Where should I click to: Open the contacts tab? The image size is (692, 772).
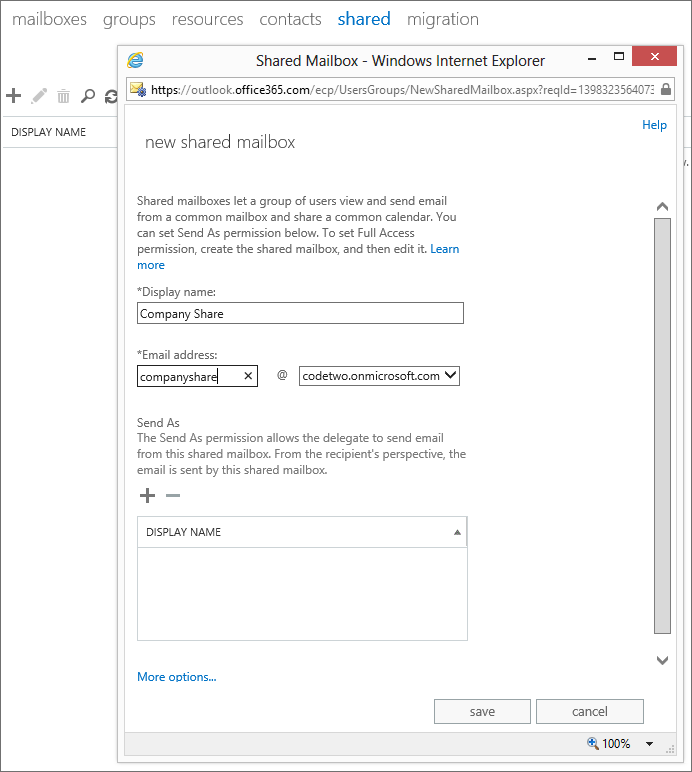[x=290, y=19]
